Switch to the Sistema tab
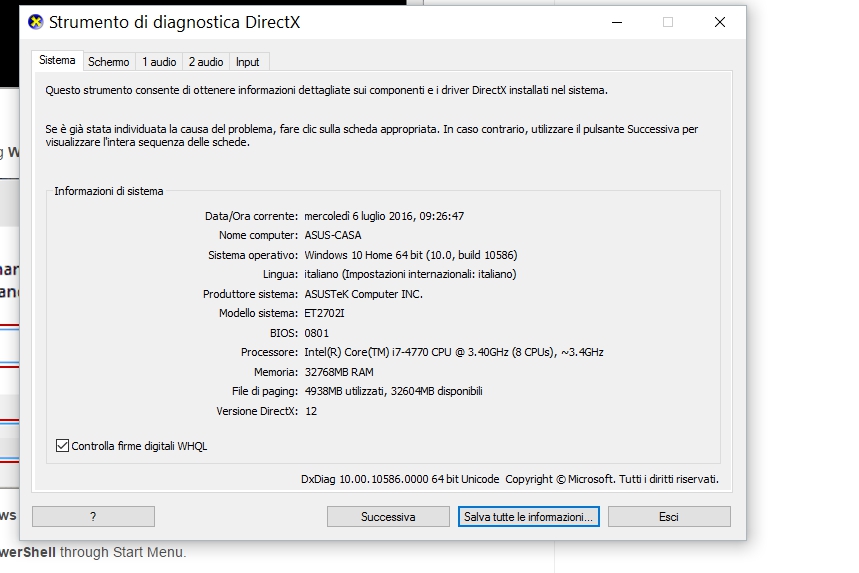This screenshot has width=859, height=573. 57,61
